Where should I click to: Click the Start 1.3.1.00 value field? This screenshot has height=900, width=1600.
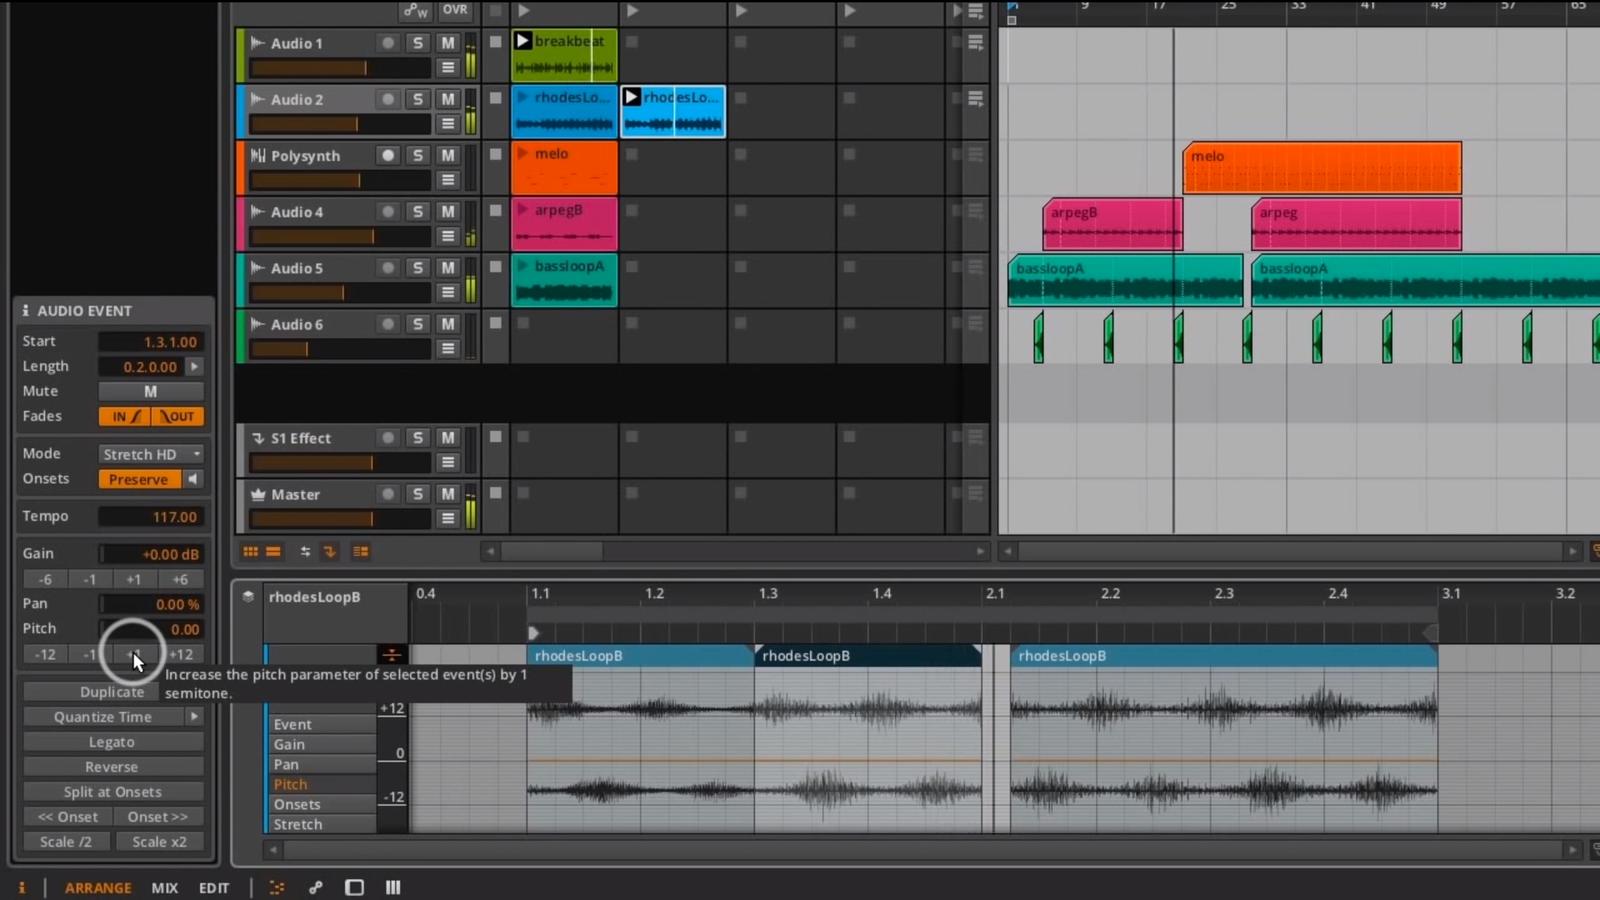tap(151, 341)
